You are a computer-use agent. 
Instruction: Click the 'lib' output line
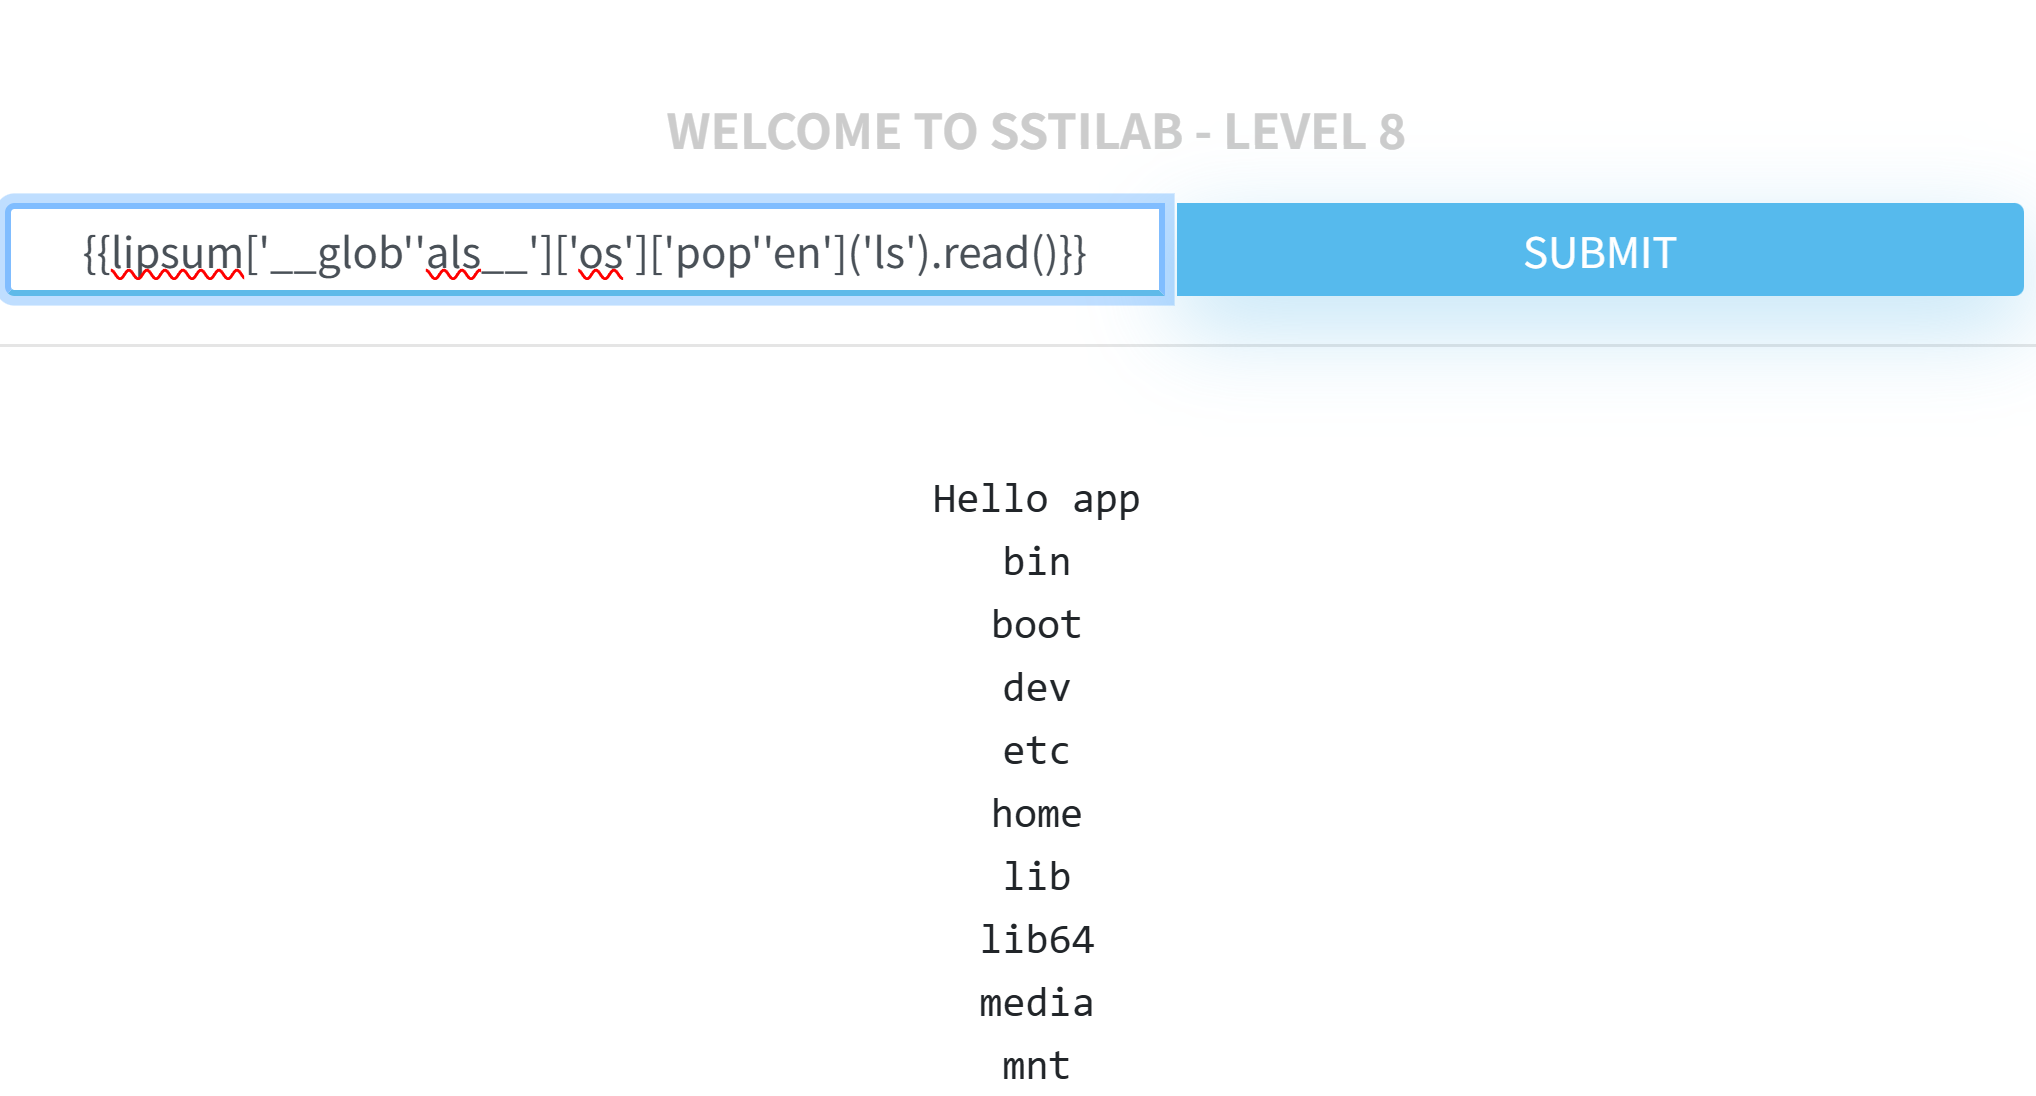1036,877
